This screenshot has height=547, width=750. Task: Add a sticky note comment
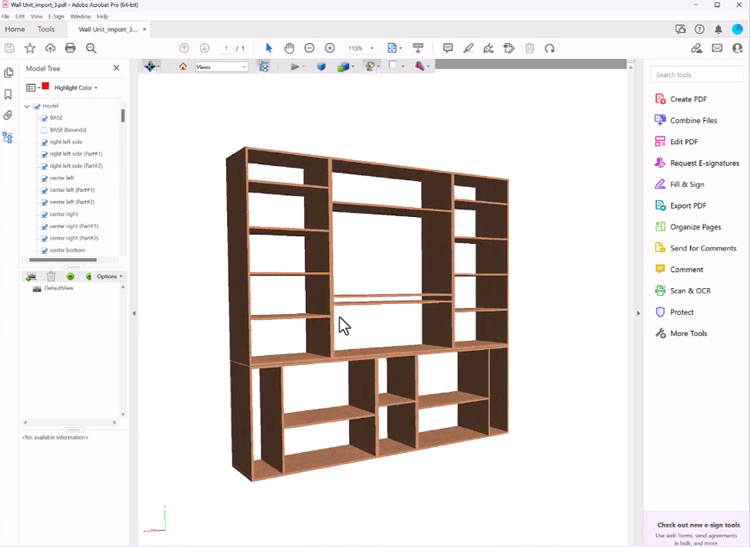(448, 48)
